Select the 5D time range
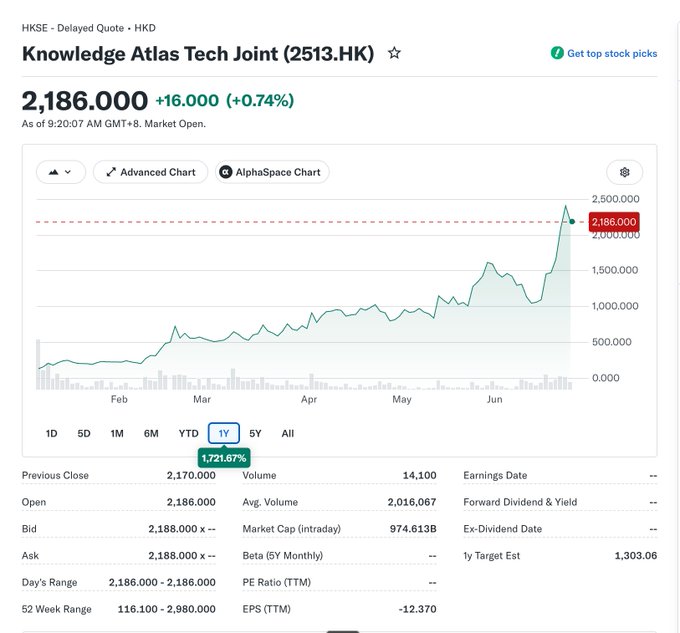 [84, 433]
